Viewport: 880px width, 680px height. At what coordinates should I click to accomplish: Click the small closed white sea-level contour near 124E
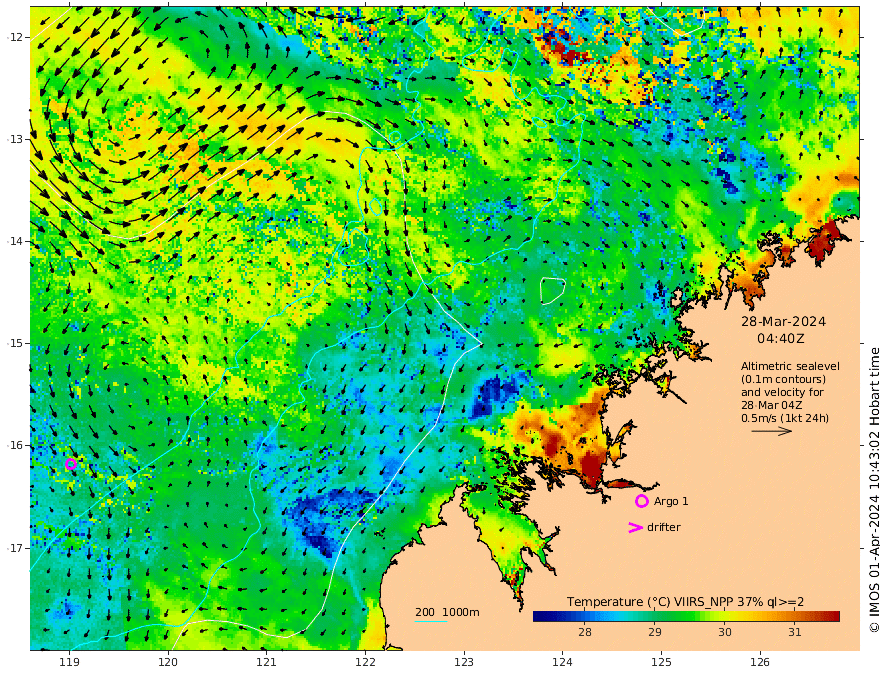[x=552, y=291]
